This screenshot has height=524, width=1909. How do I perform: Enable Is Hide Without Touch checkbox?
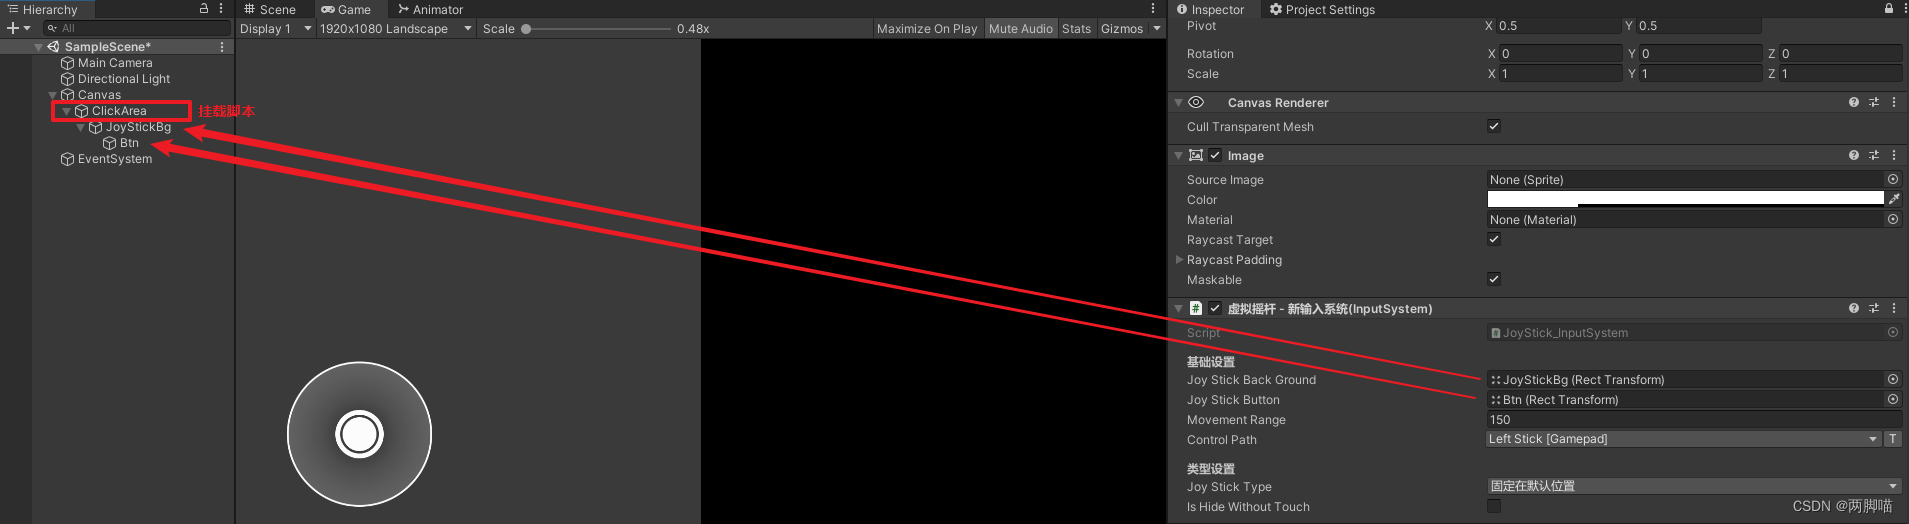[1494, 506]
